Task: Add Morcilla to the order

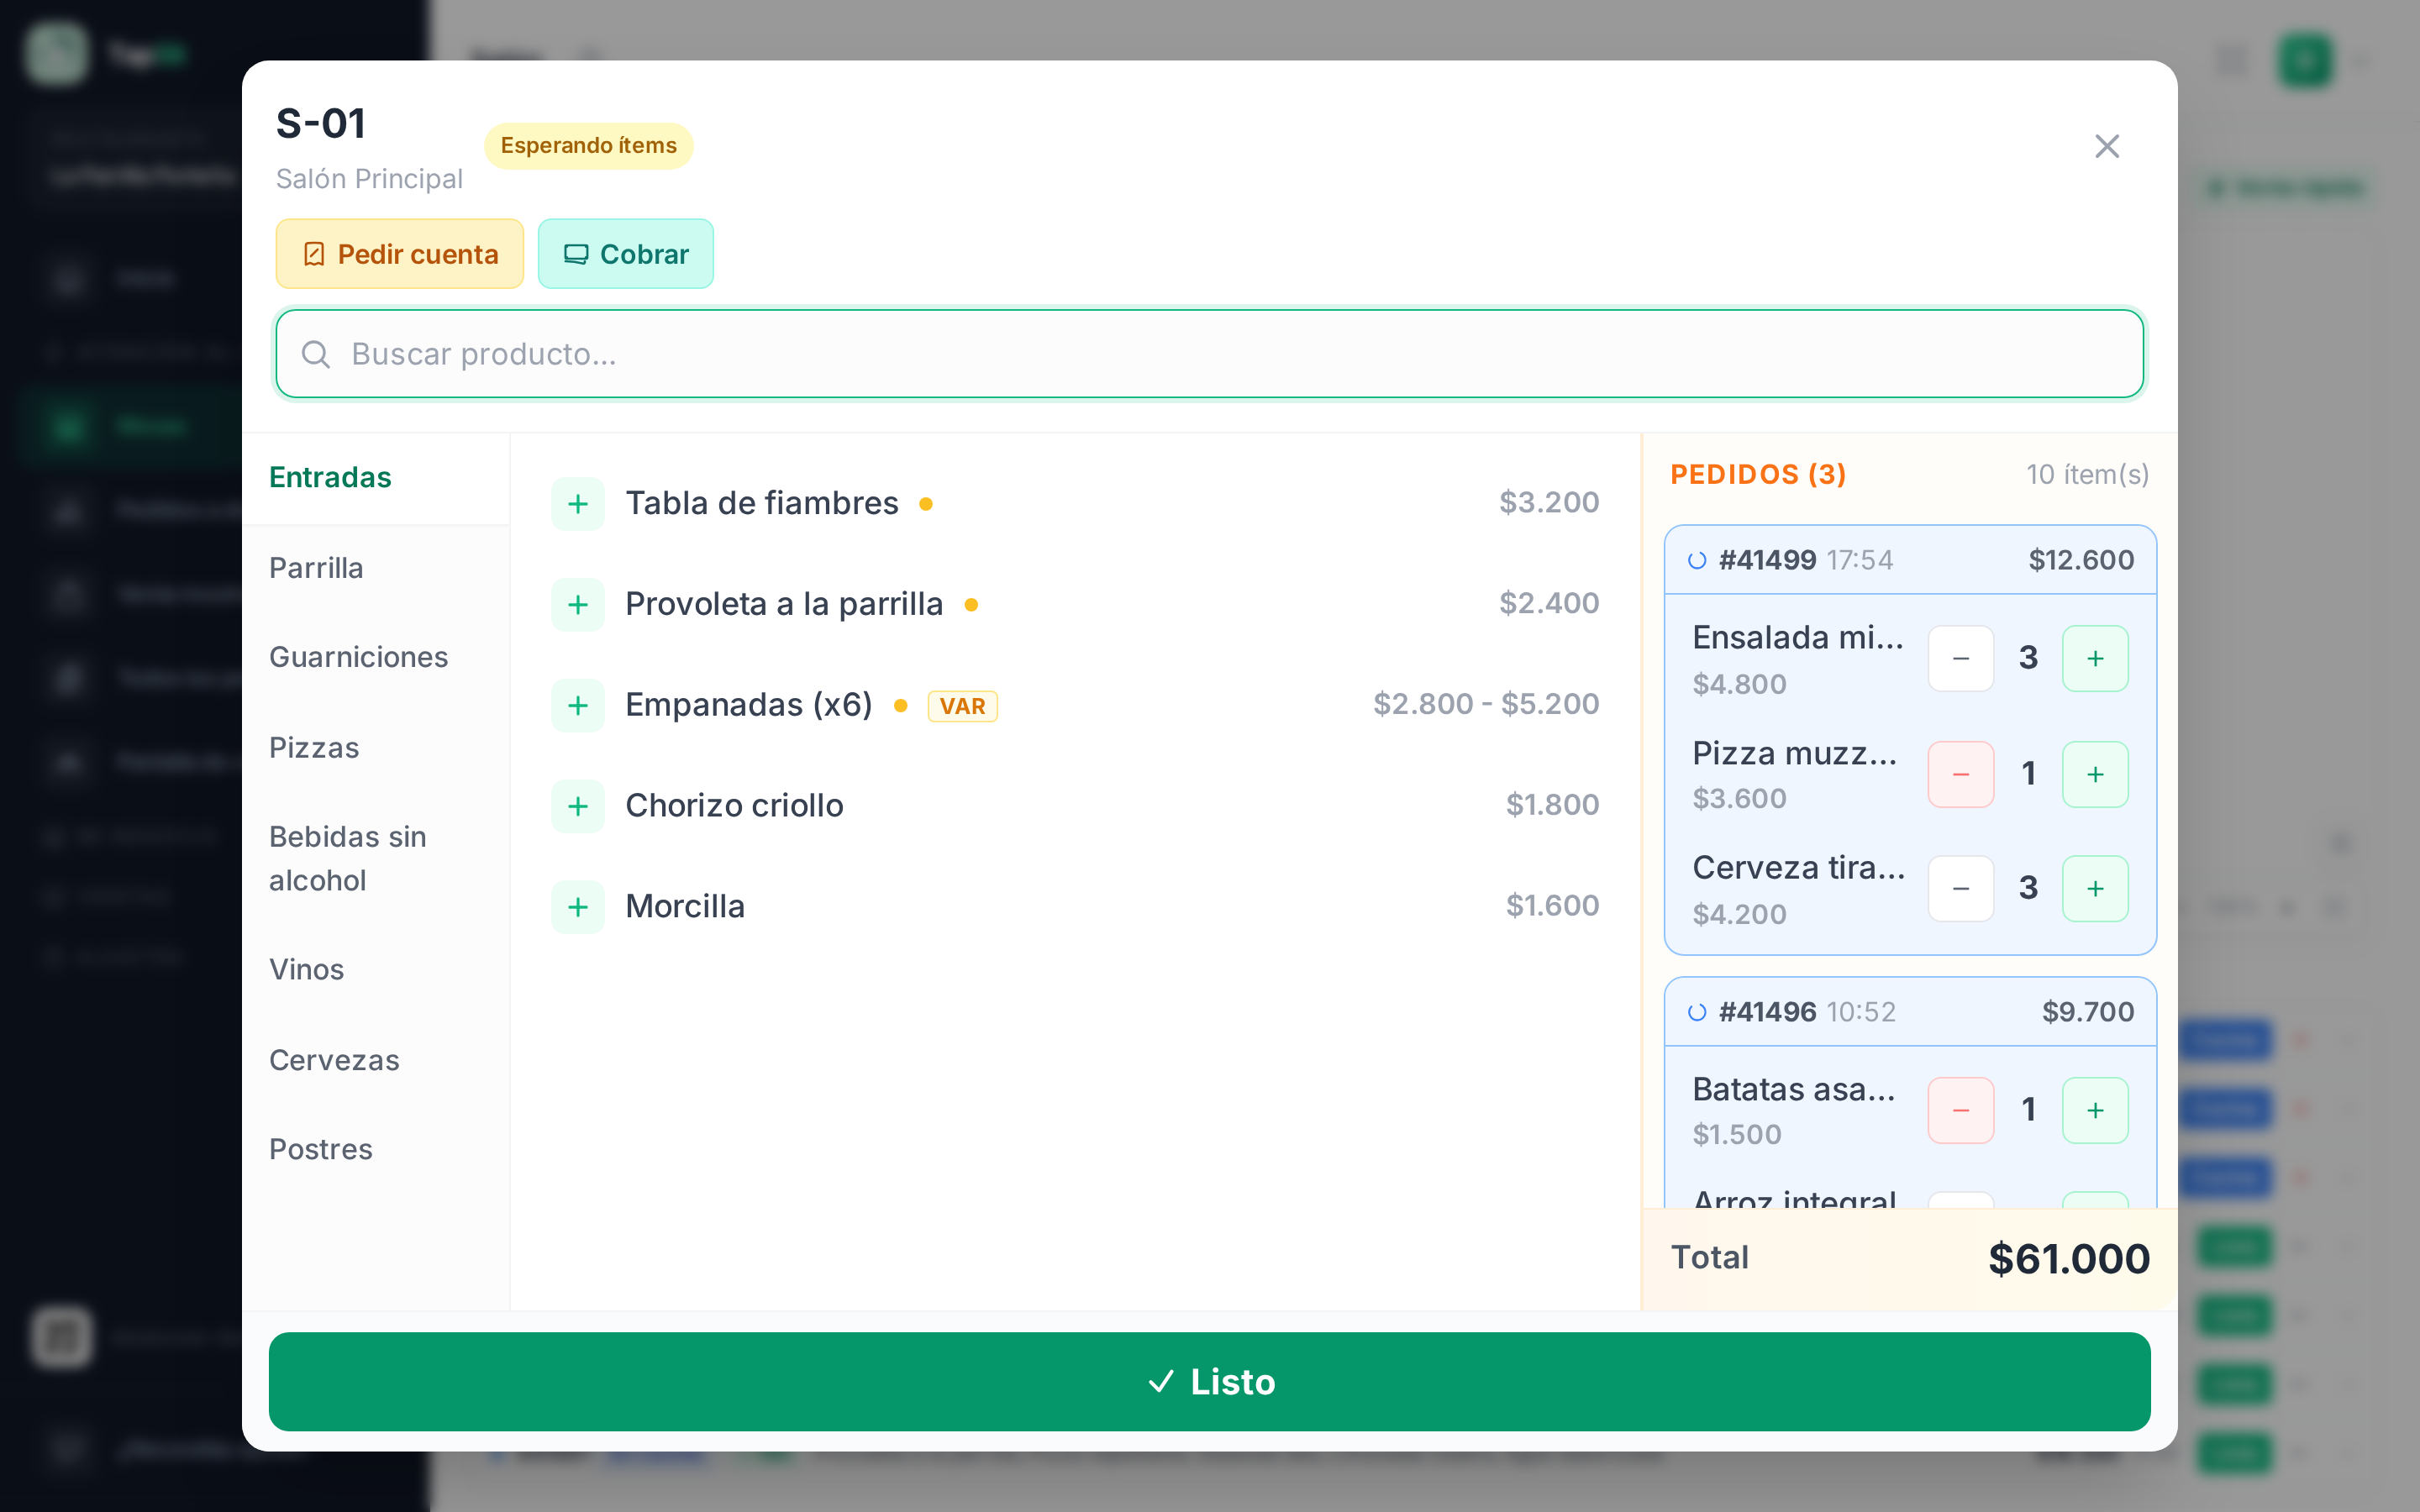Action: [x=578, y=907]
